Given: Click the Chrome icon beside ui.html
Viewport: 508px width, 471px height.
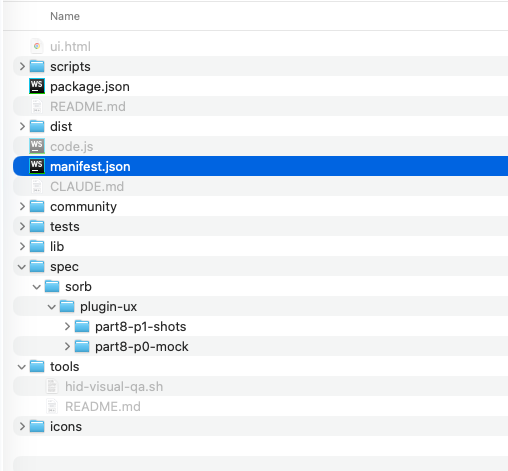Looking at the screenshot, I should coord(37,46).
